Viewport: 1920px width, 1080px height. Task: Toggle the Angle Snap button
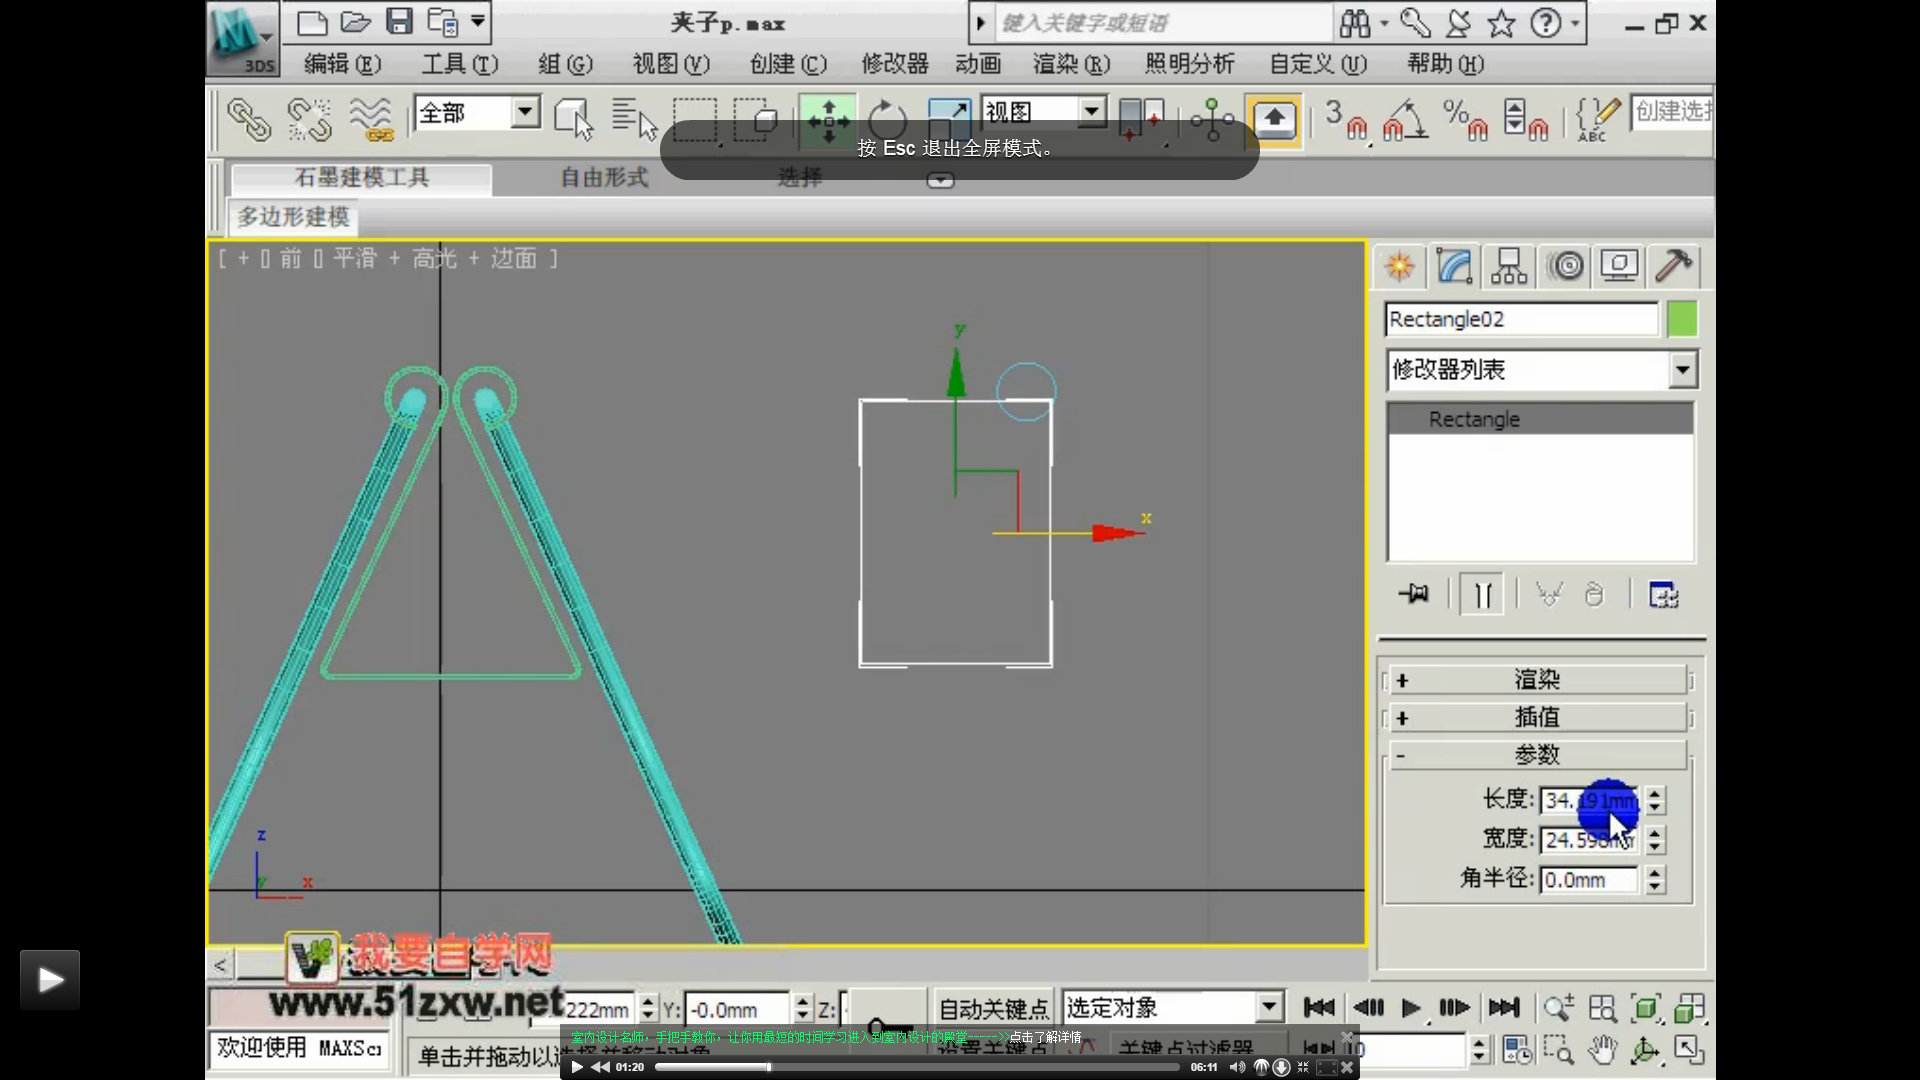click(x=1405, y=120)
